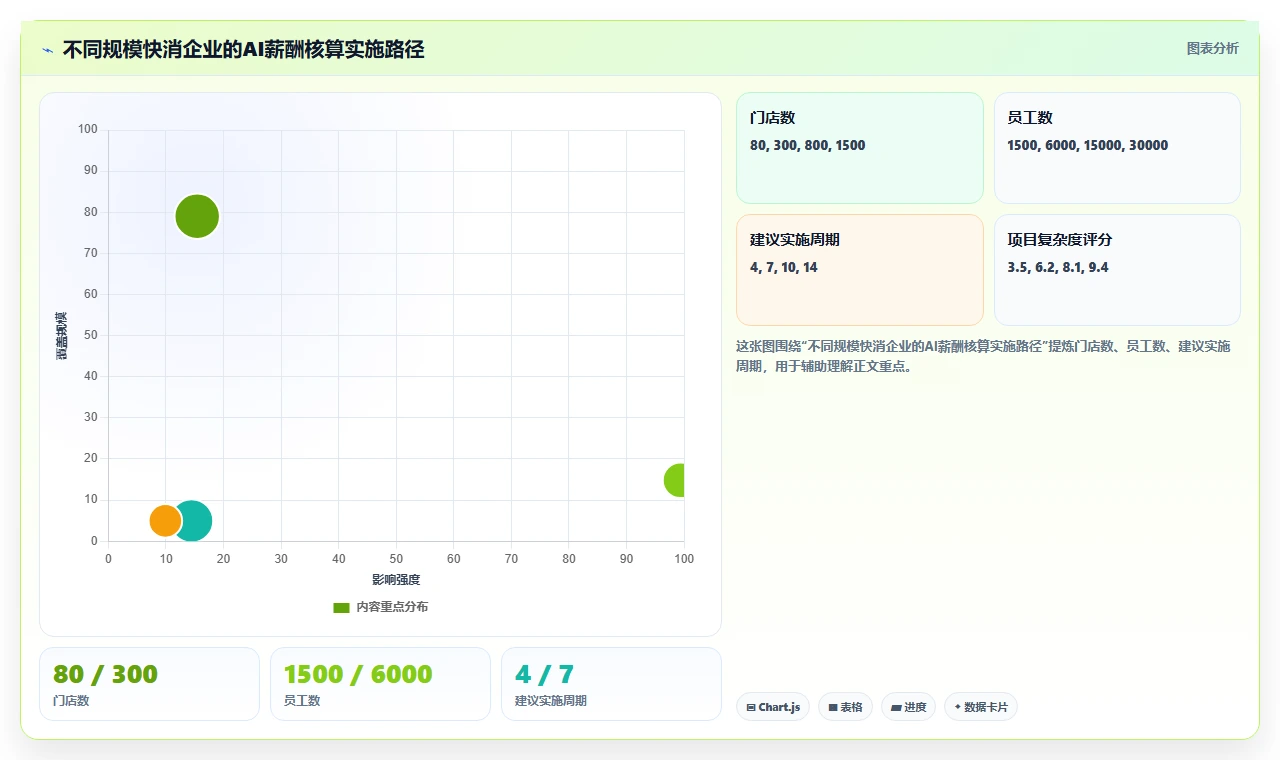Open the 员工数 data card title
The height and width of the screenshot is (760, 1280).
click(1030, 118)
